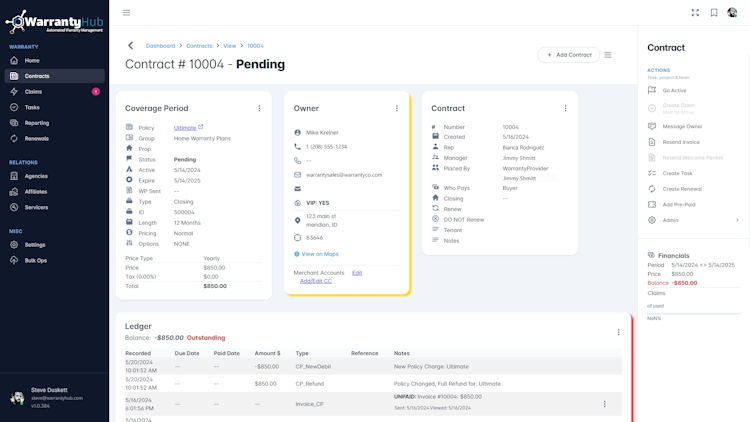Click the Message Owner chat icon

[x=652, y=127]
